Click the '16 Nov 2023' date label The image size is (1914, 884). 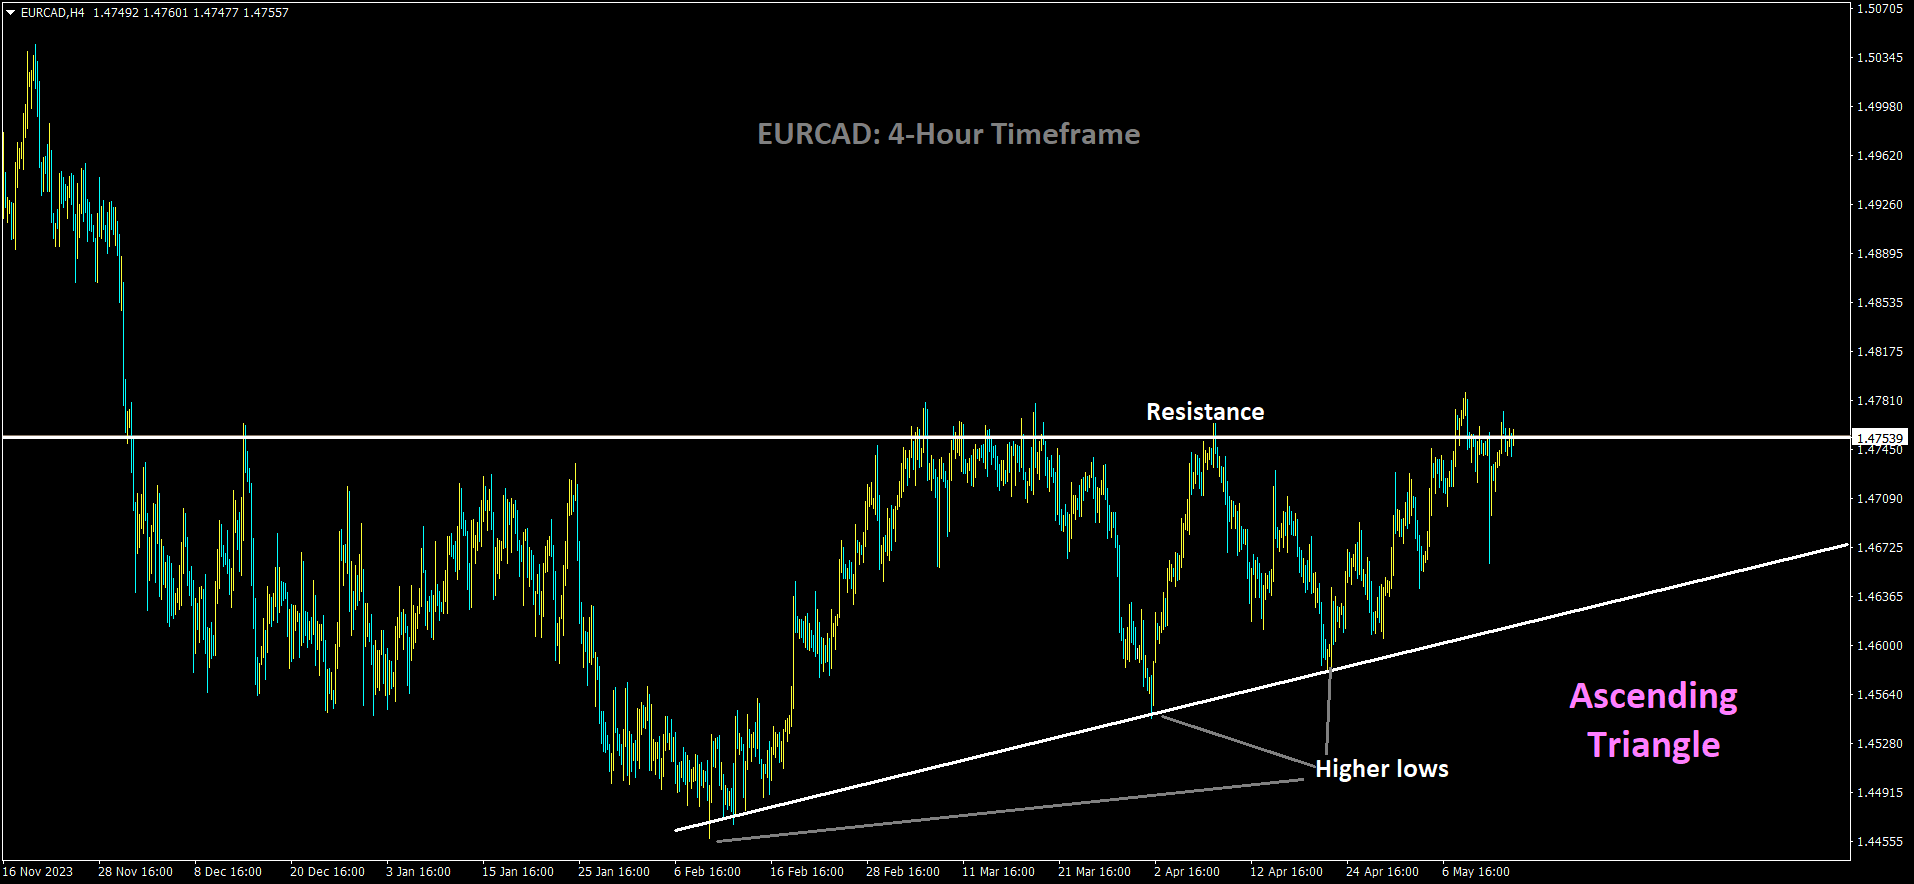pos(38,871)
